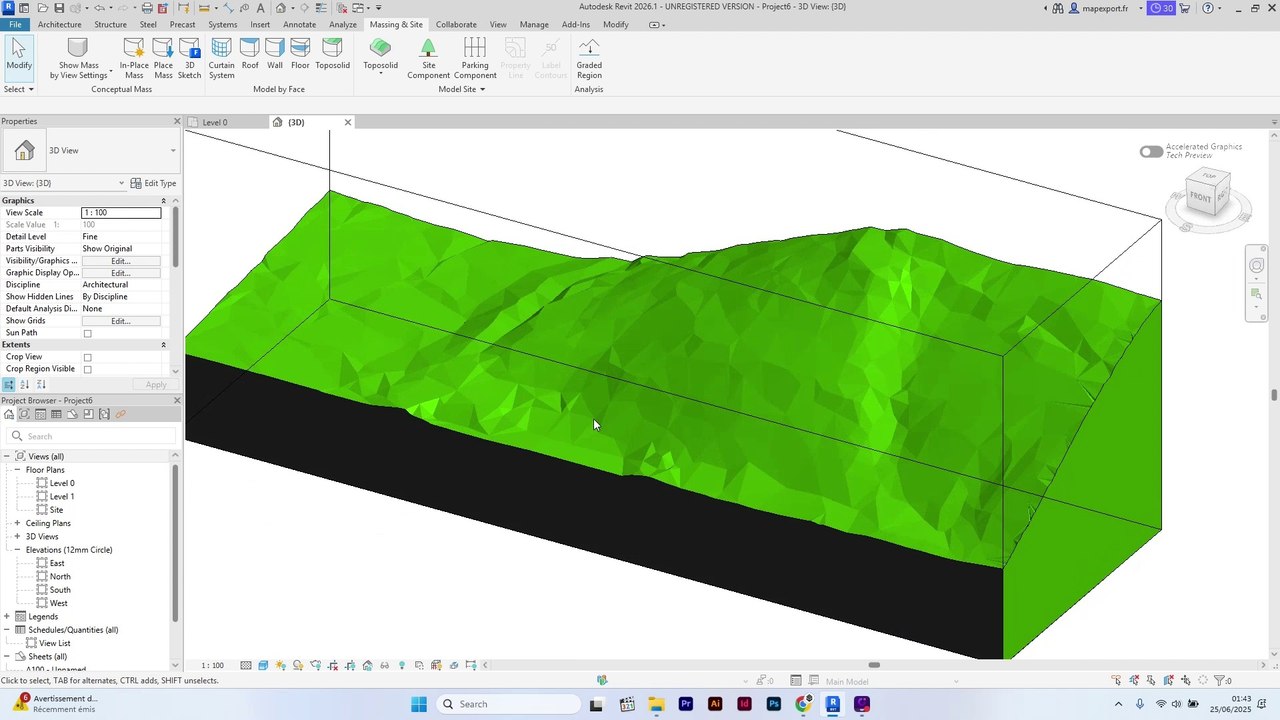This screenshot has width=1280, height=720.
Task: Click the Reveal Hidden Elements lightbulb icon
Action: [x=402, y=666]
